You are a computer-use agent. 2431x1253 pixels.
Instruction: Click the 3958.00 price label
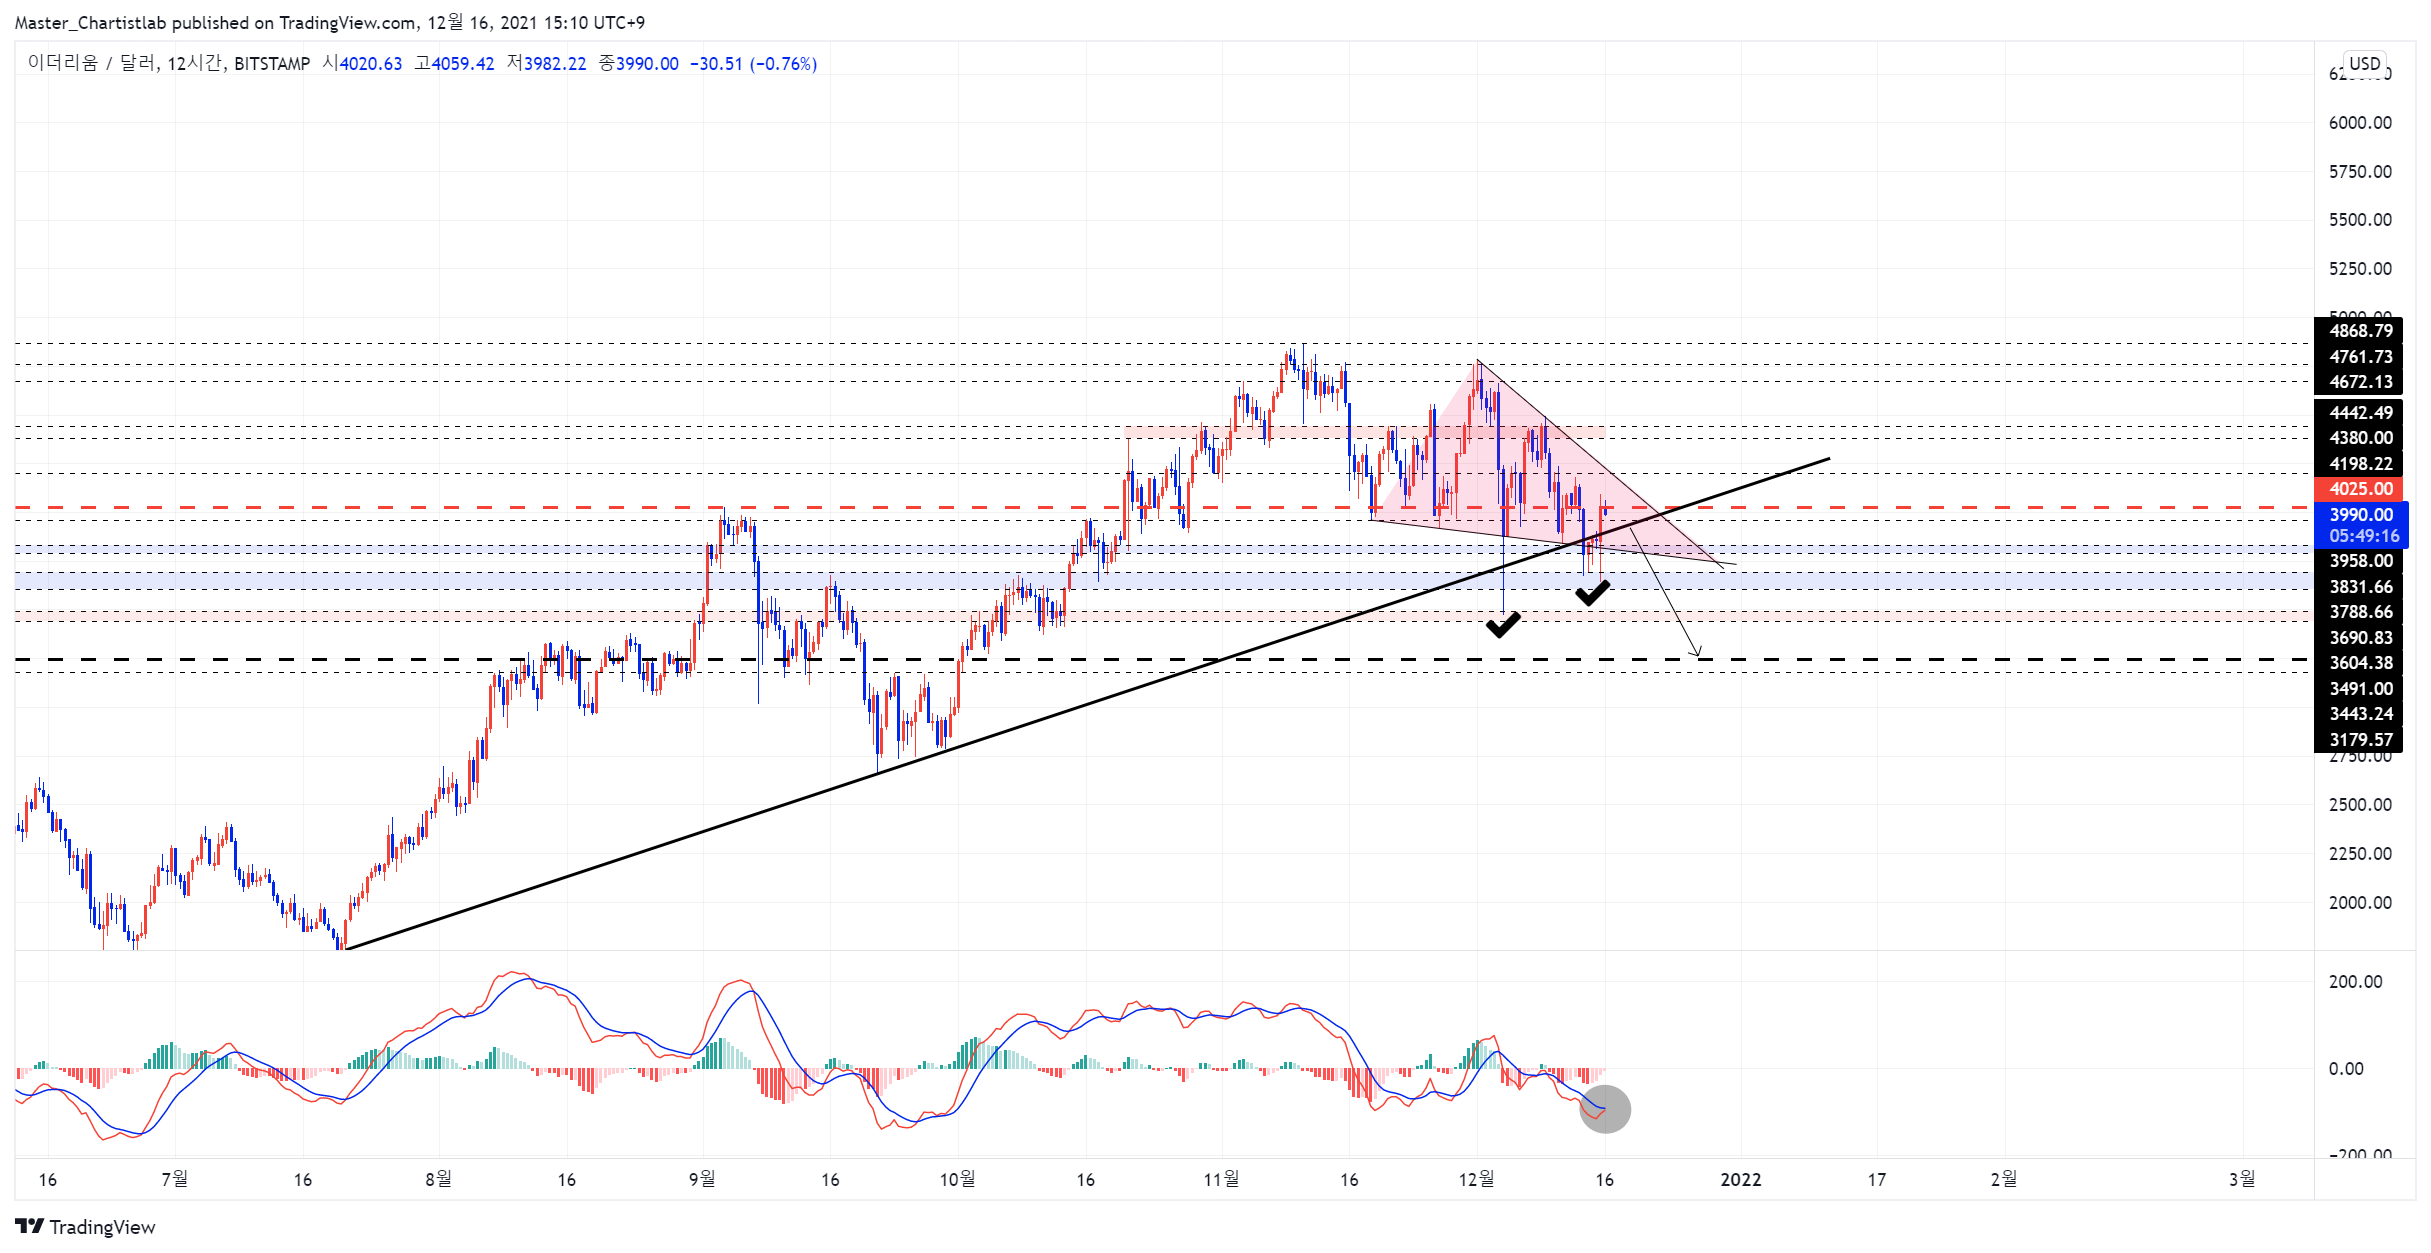pyautogui.click(x=2360, y=561)
